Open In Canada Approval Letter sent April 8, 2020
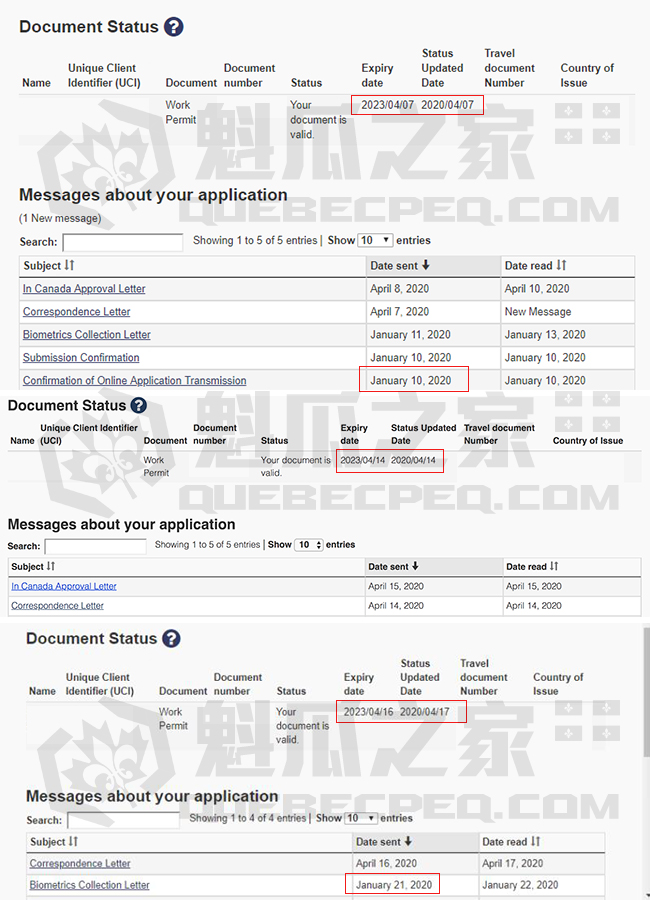The image size is (650, 900). [84, 289]
